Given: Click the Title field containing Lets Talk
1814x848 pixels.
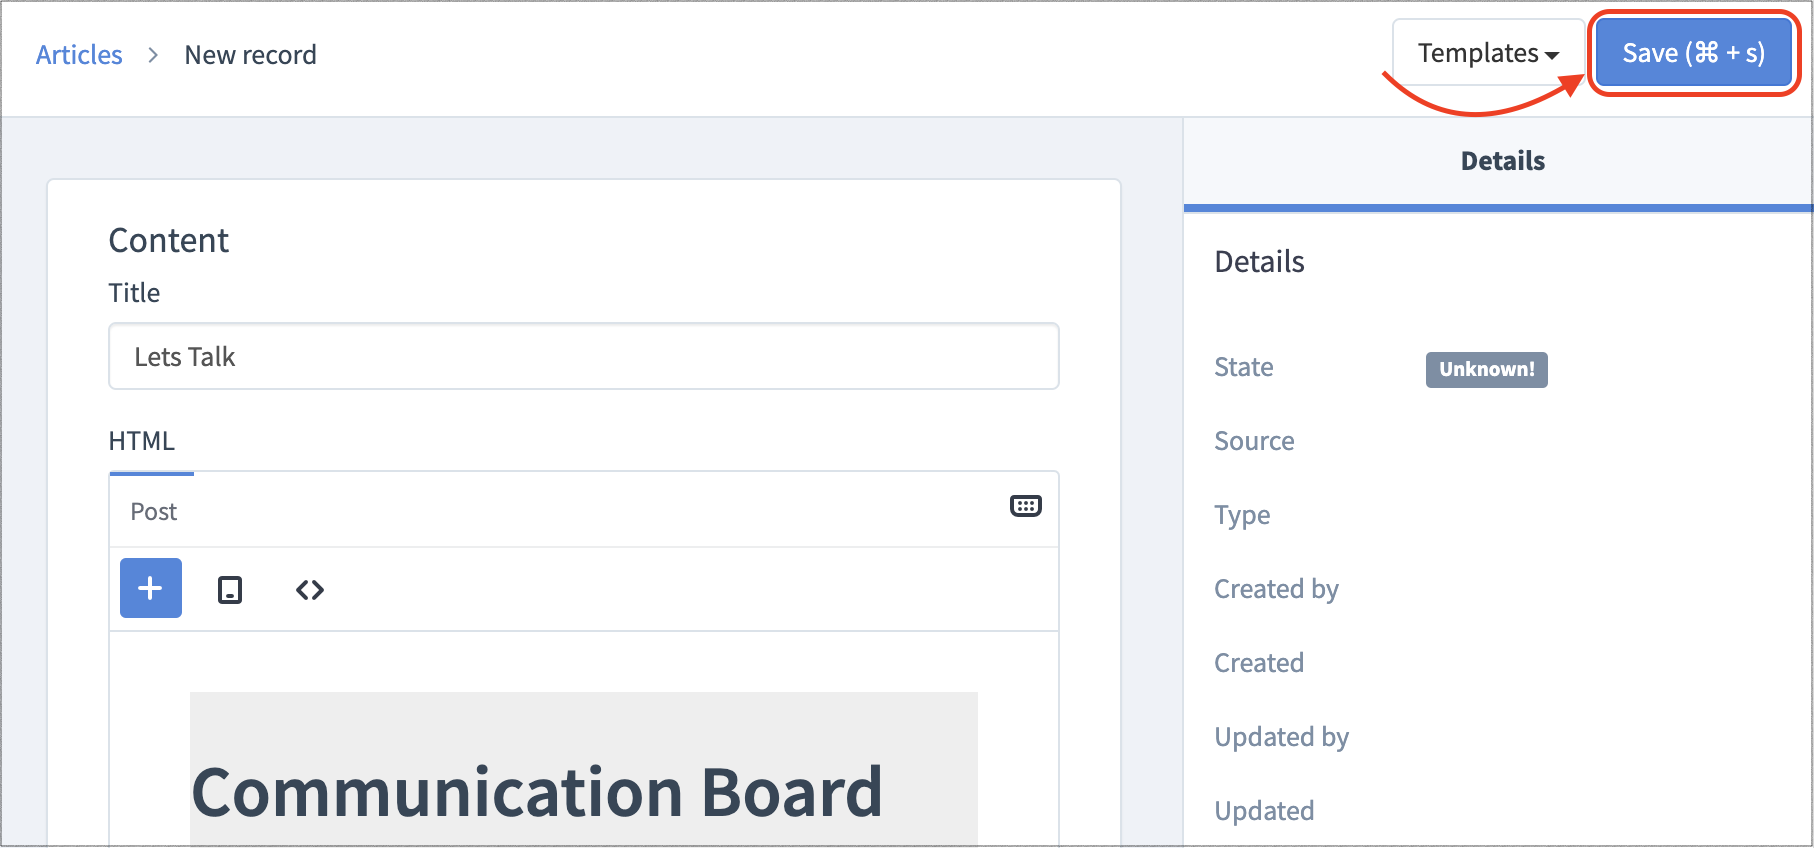Looking at the screenshot, I should [583, 356].
